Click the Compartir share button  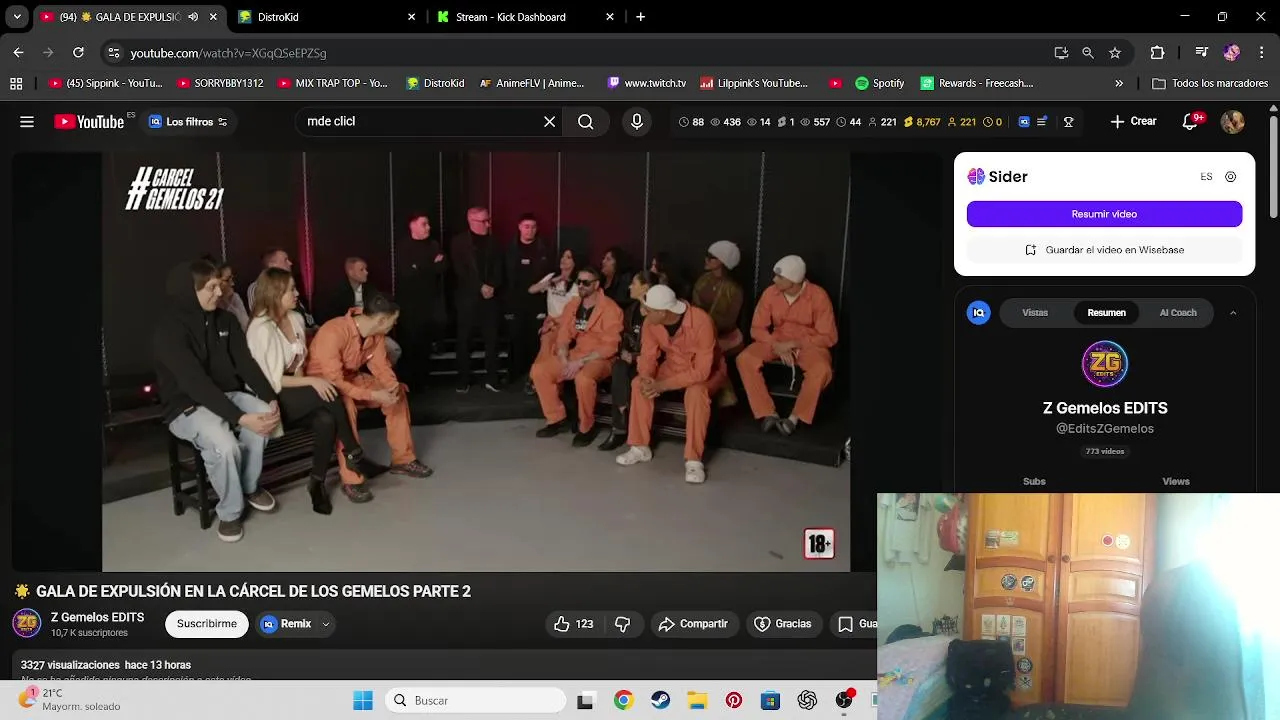(693, 624)
